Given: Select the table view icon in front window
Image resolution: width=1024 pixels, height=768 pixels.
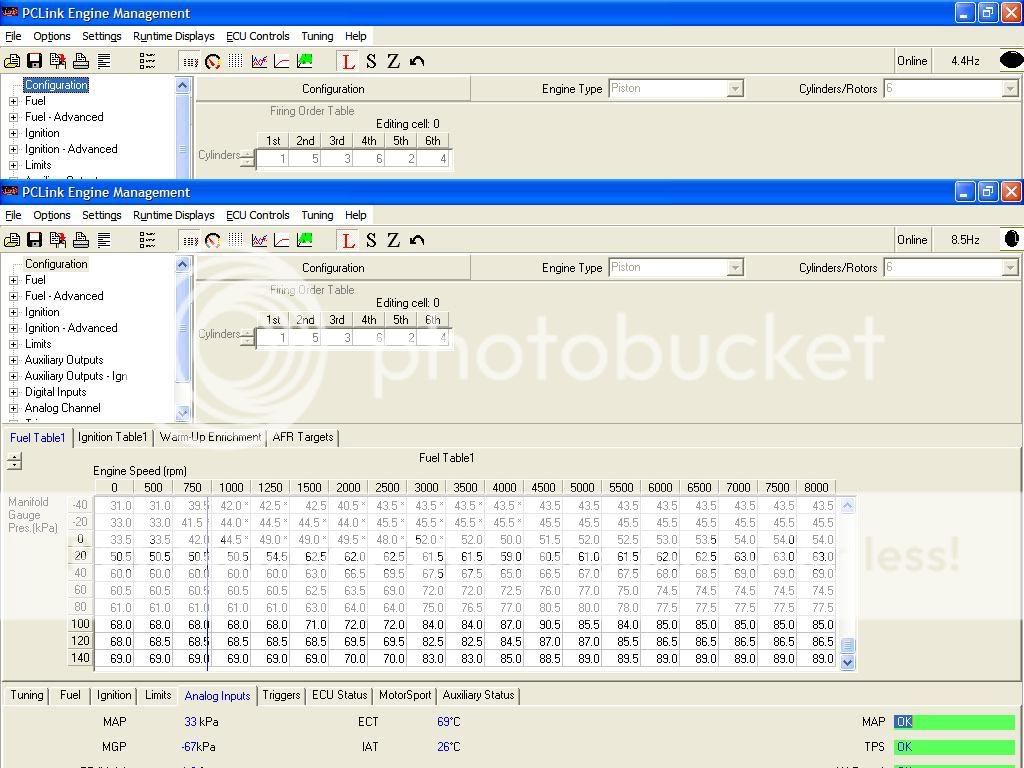Looking at the screenshot, I should pyautogui.click(x=190, y=240).
